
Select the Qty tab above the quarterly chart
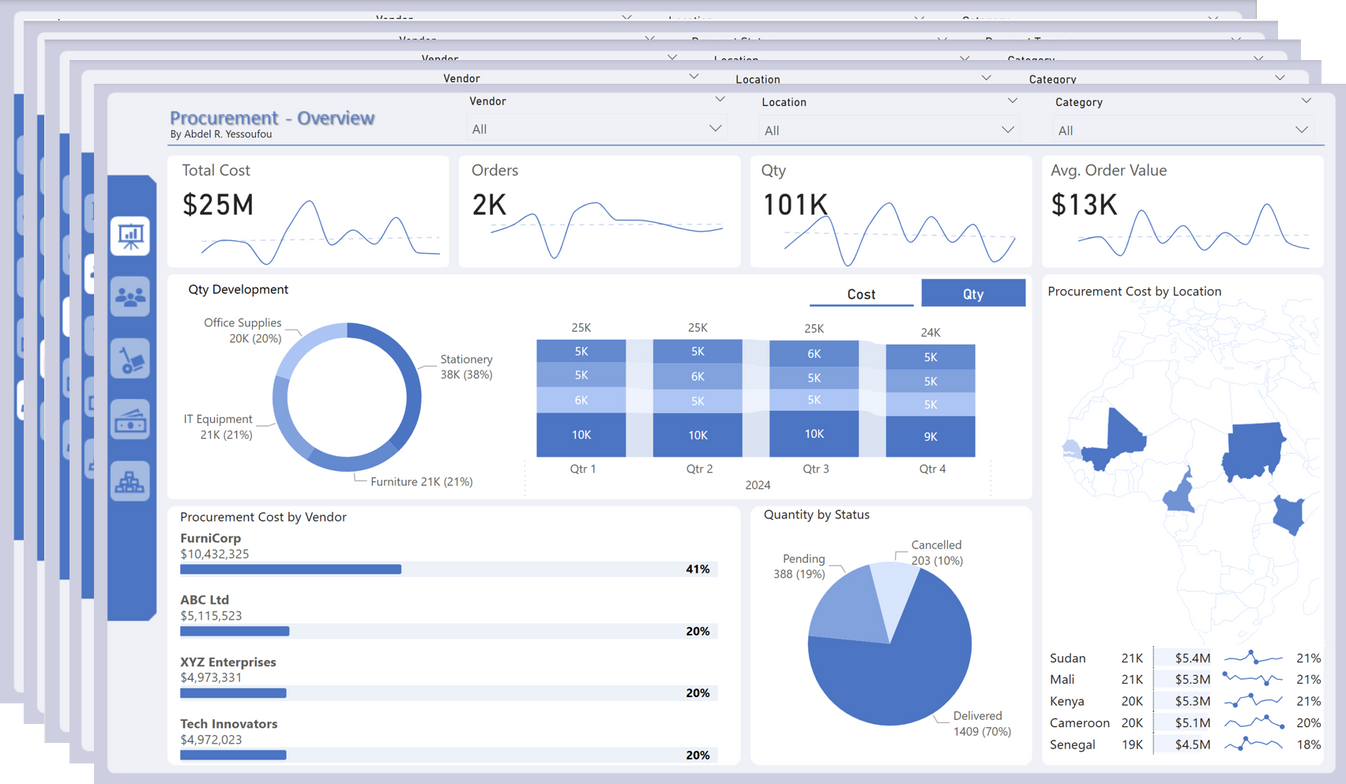[973, 292]
